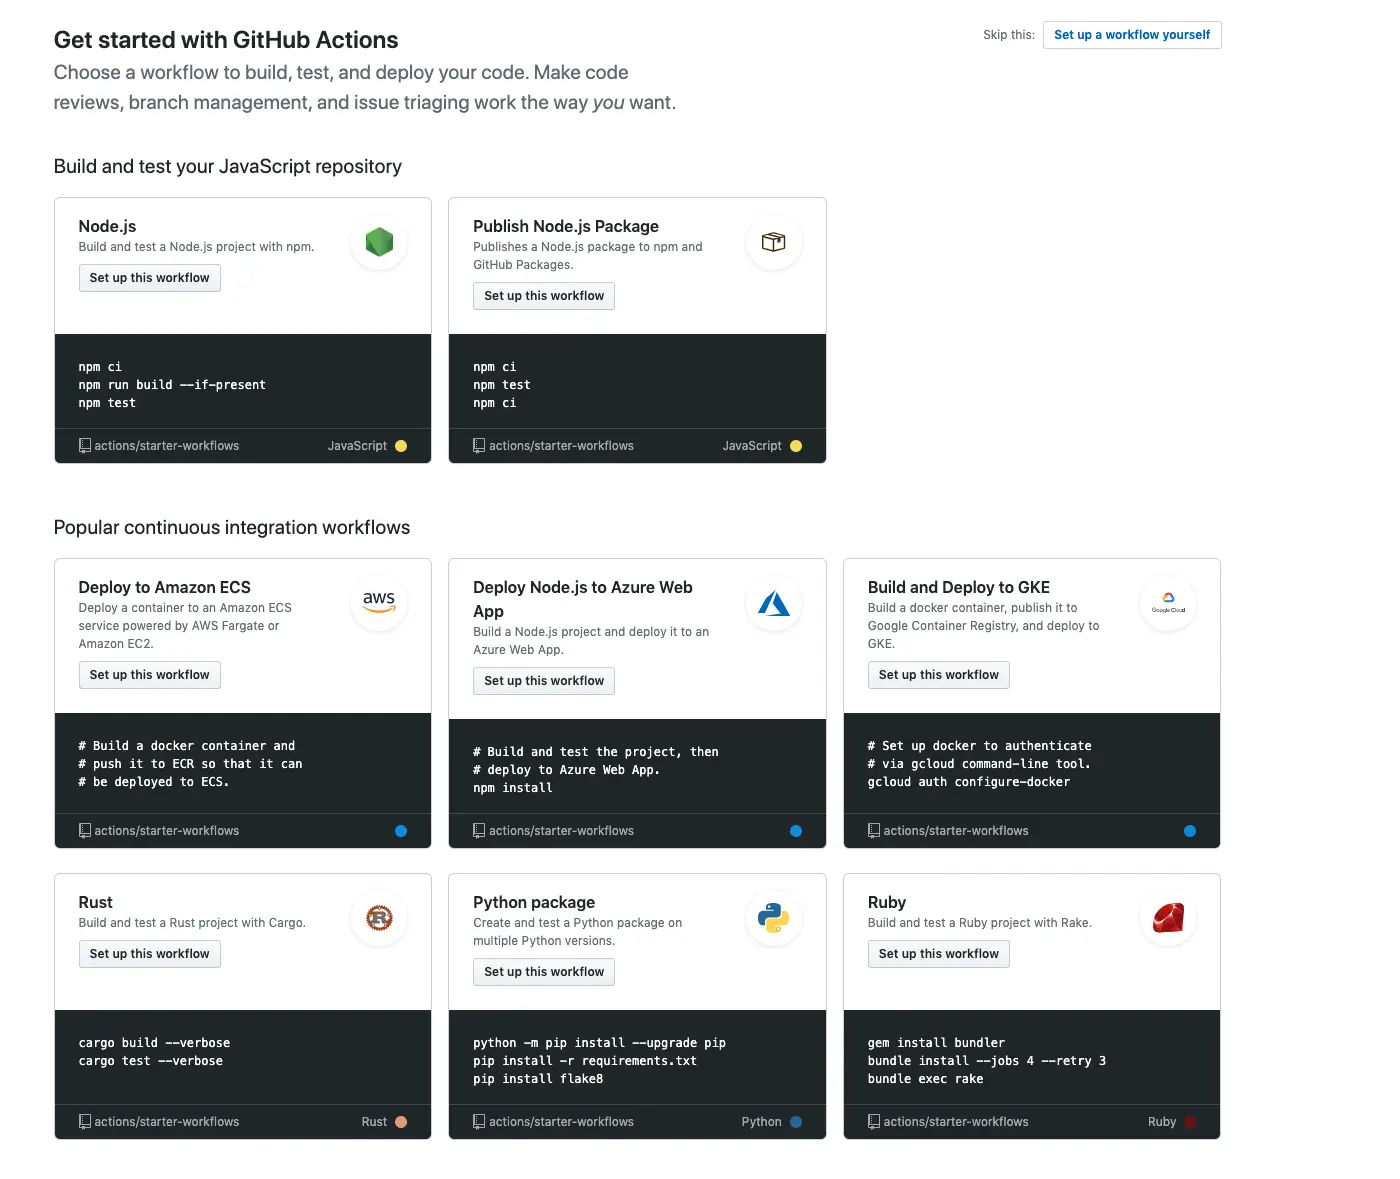Click repo icon in Azure Web App card footer

click(479, 831)
